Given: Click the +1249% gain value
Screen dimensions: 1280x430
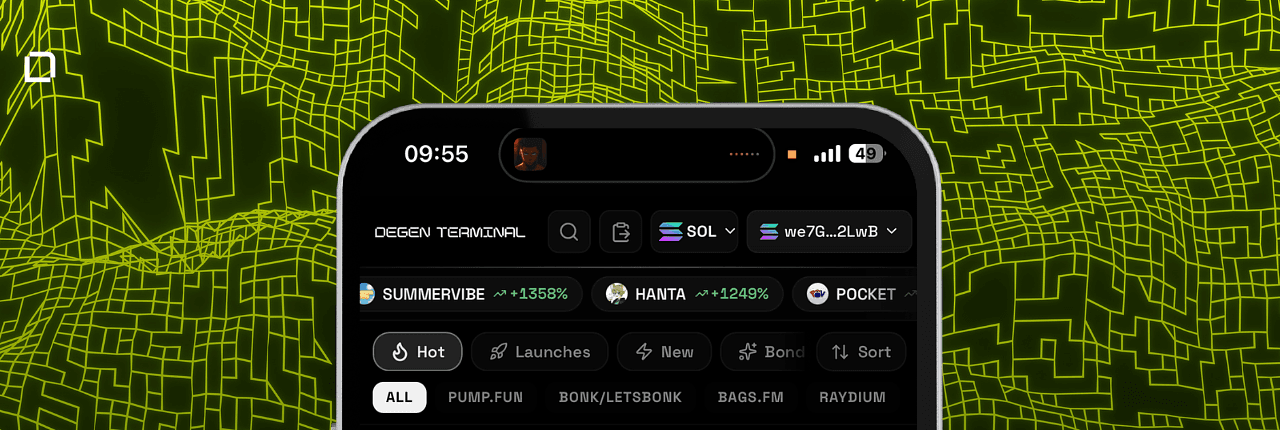Looking at the screenshot, I should click(x=740, y=294).
